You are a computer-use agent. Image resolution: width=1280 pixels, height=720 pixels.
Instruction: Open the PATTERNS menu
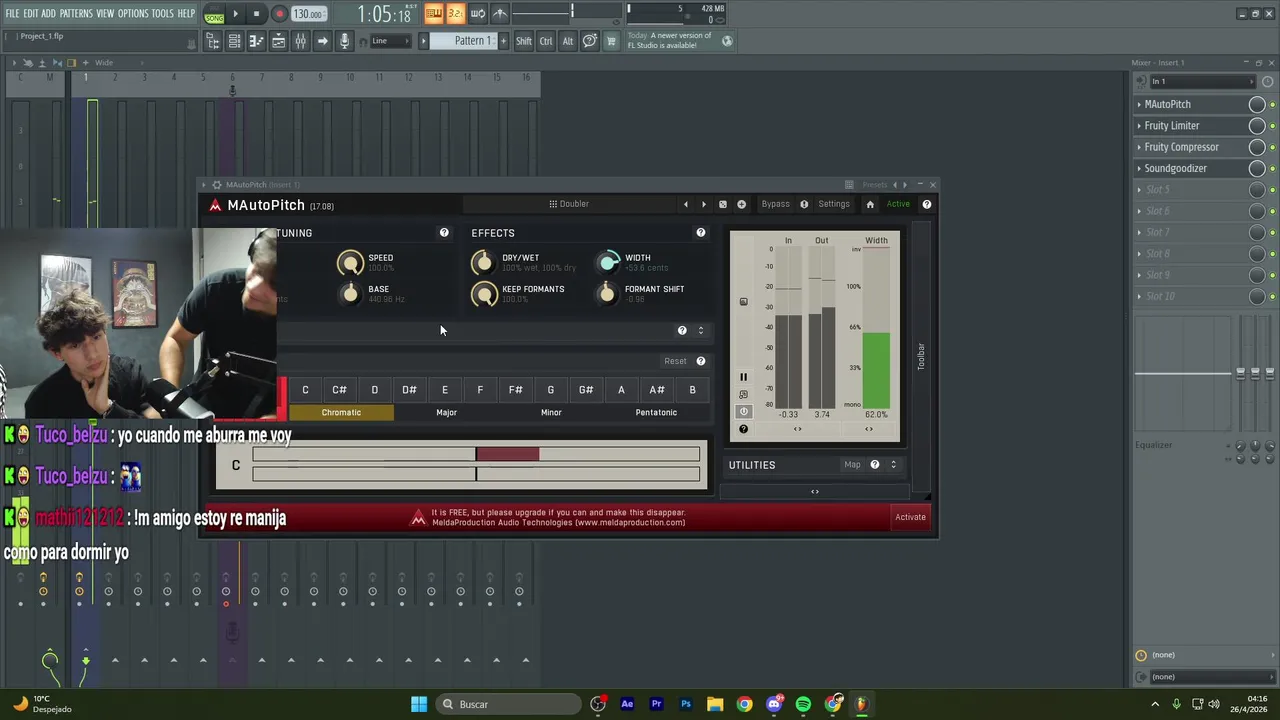click(76, 13)
